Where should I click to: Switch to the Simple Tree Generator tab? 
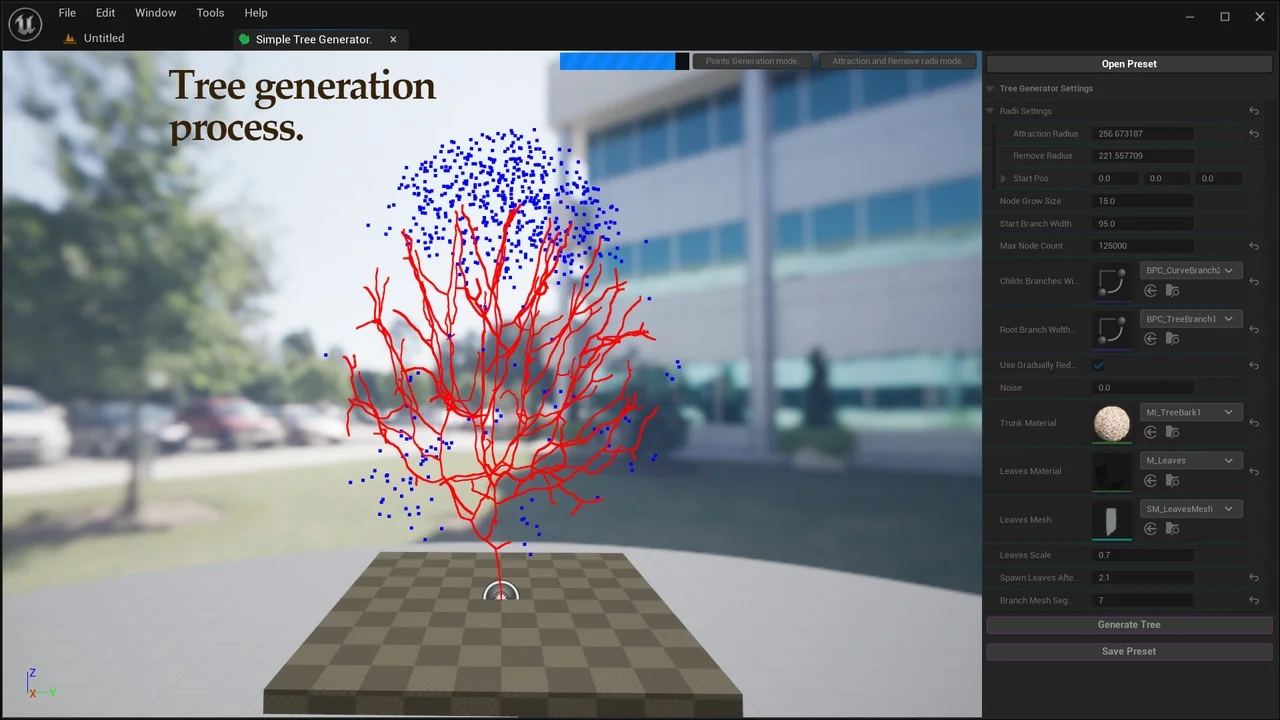[x=313, y=39]
